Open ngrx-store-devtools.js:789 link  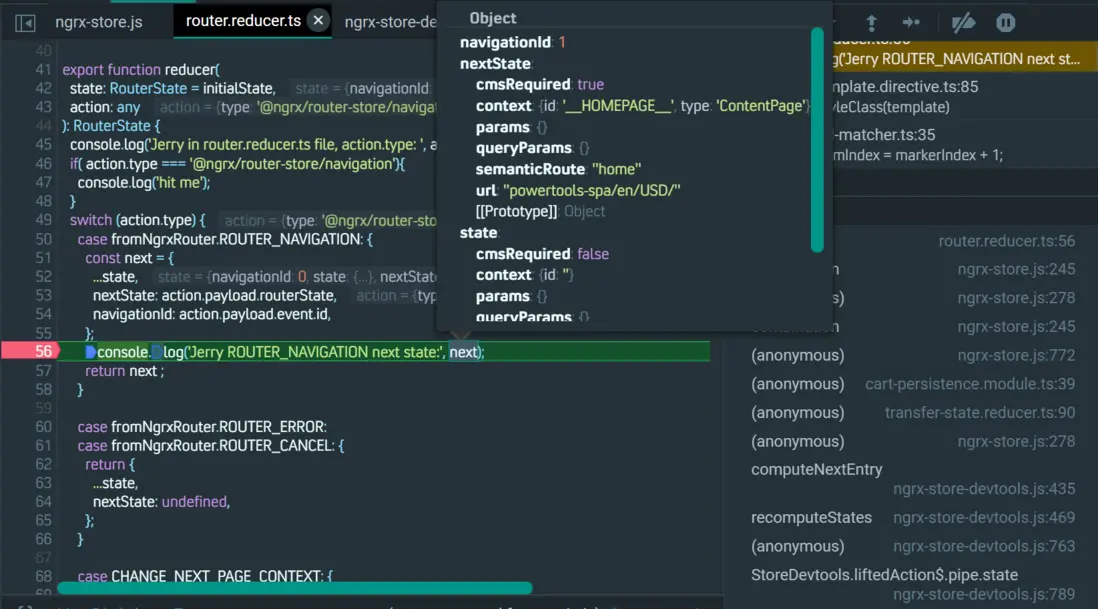point(984,594)
